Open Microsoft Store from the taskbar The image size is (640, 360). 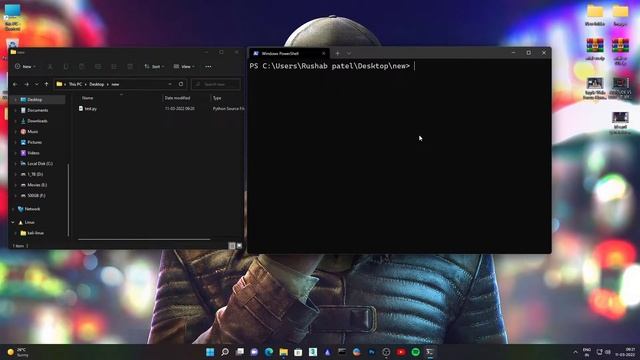(x=298, y=352)
